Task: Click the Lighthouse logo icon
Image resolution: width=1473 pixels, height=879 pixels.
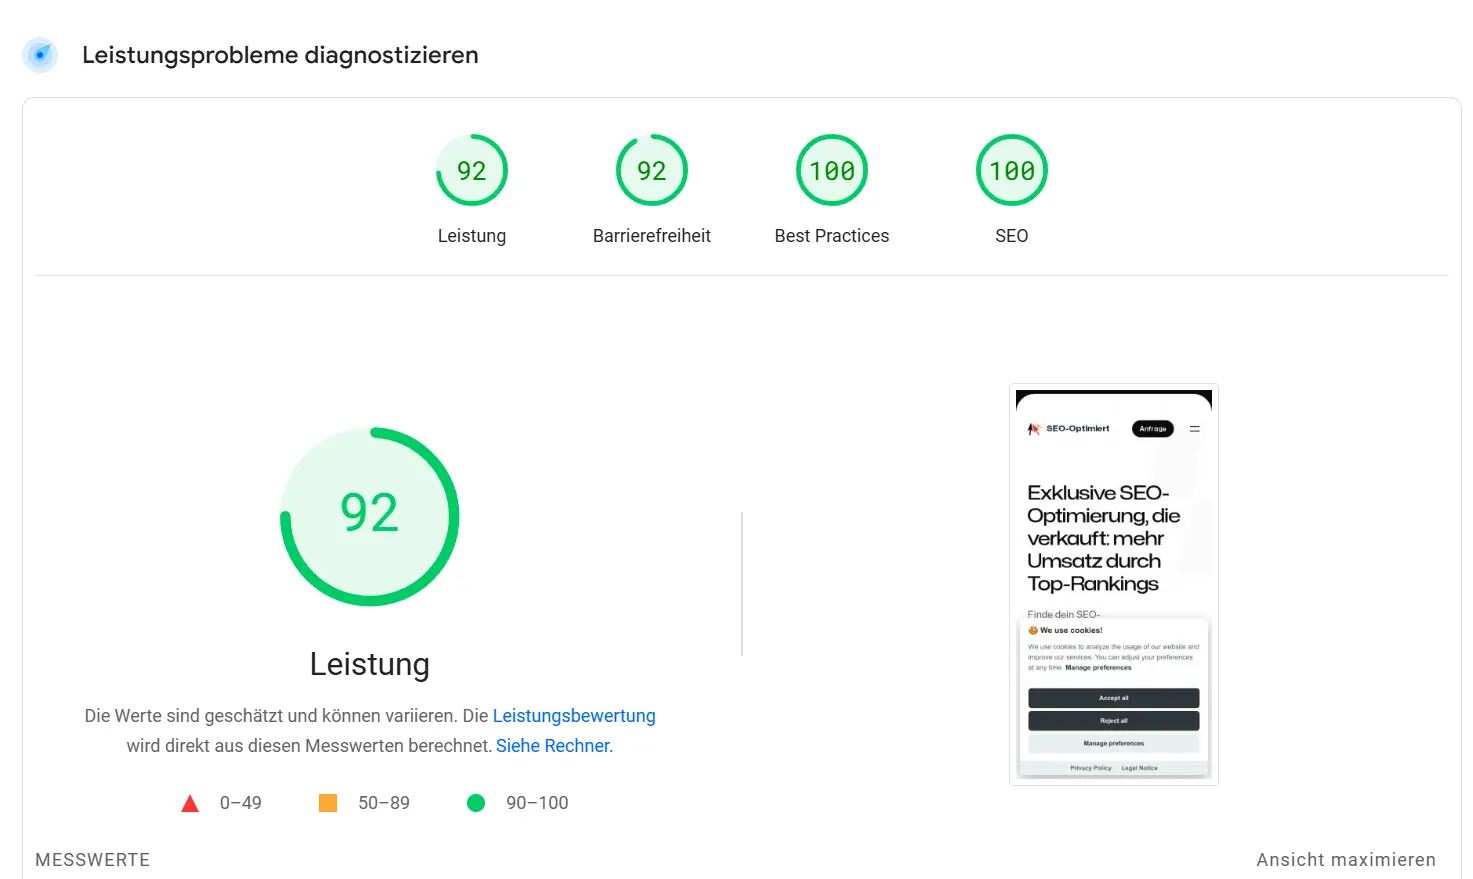Action: (x=39, y=55)
